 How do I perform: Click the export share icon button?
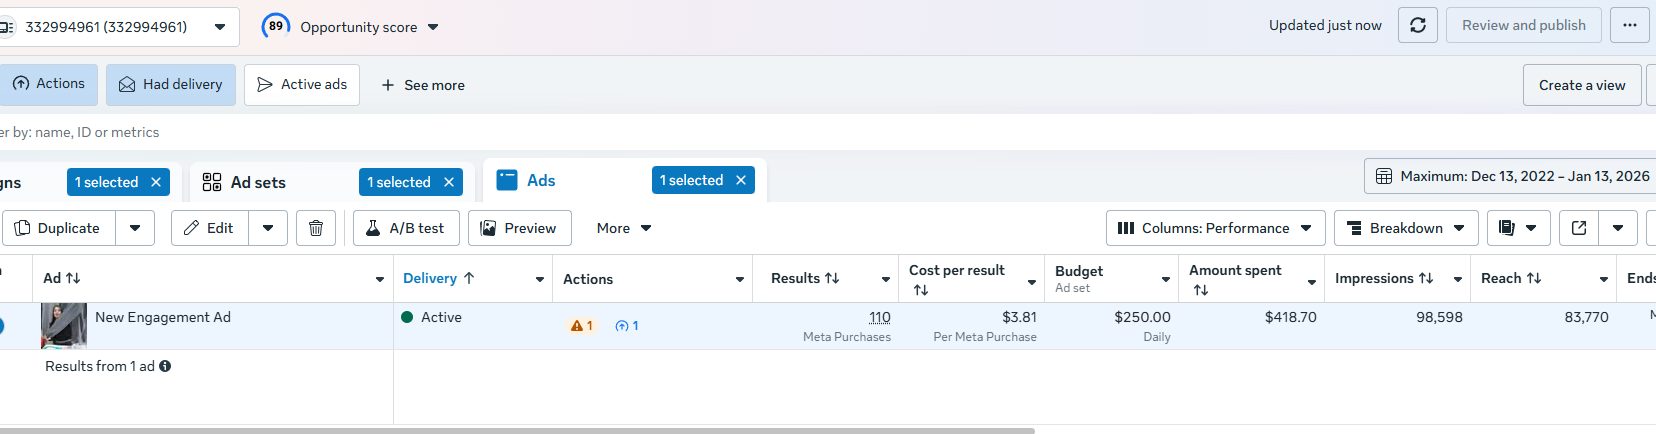coord(1579,228)
